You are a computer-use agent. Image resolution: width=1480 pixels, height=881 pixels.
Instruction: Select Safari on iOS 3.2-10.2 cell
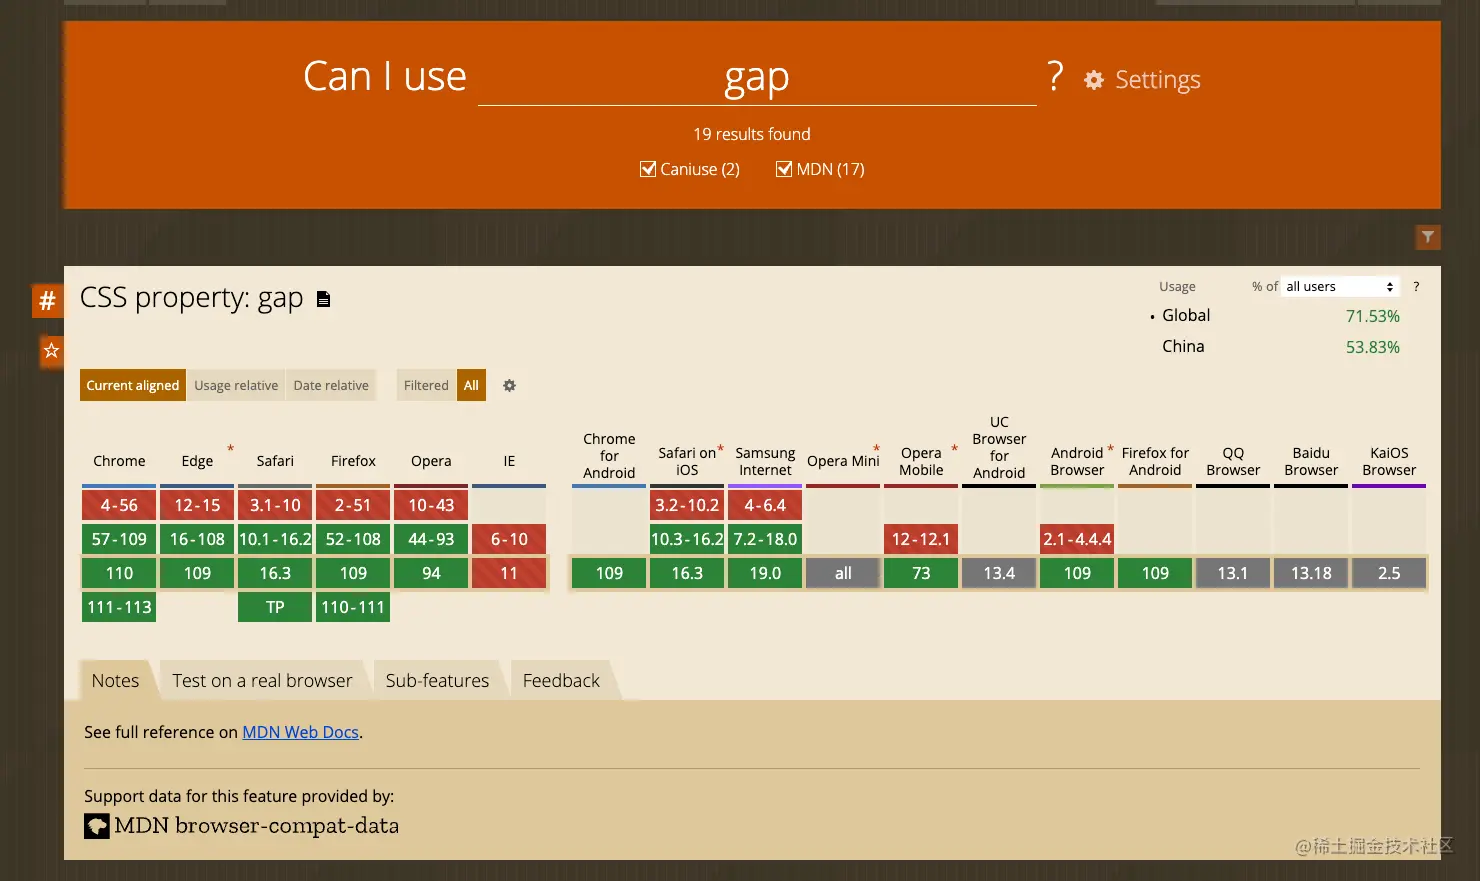[x=687, y=505]
